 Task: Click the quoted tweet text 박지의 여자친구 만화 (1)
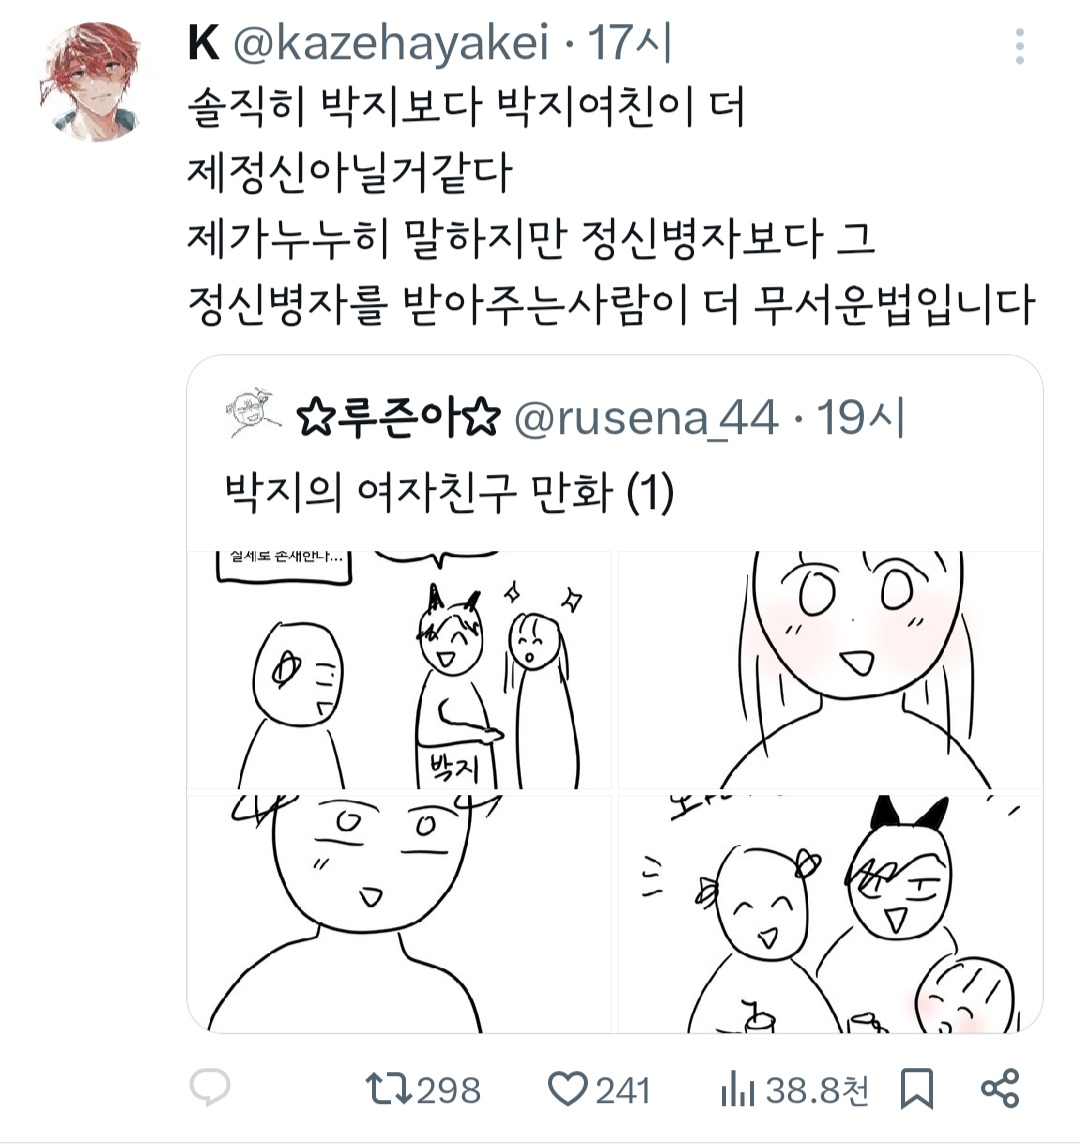(x=449, y=492)
